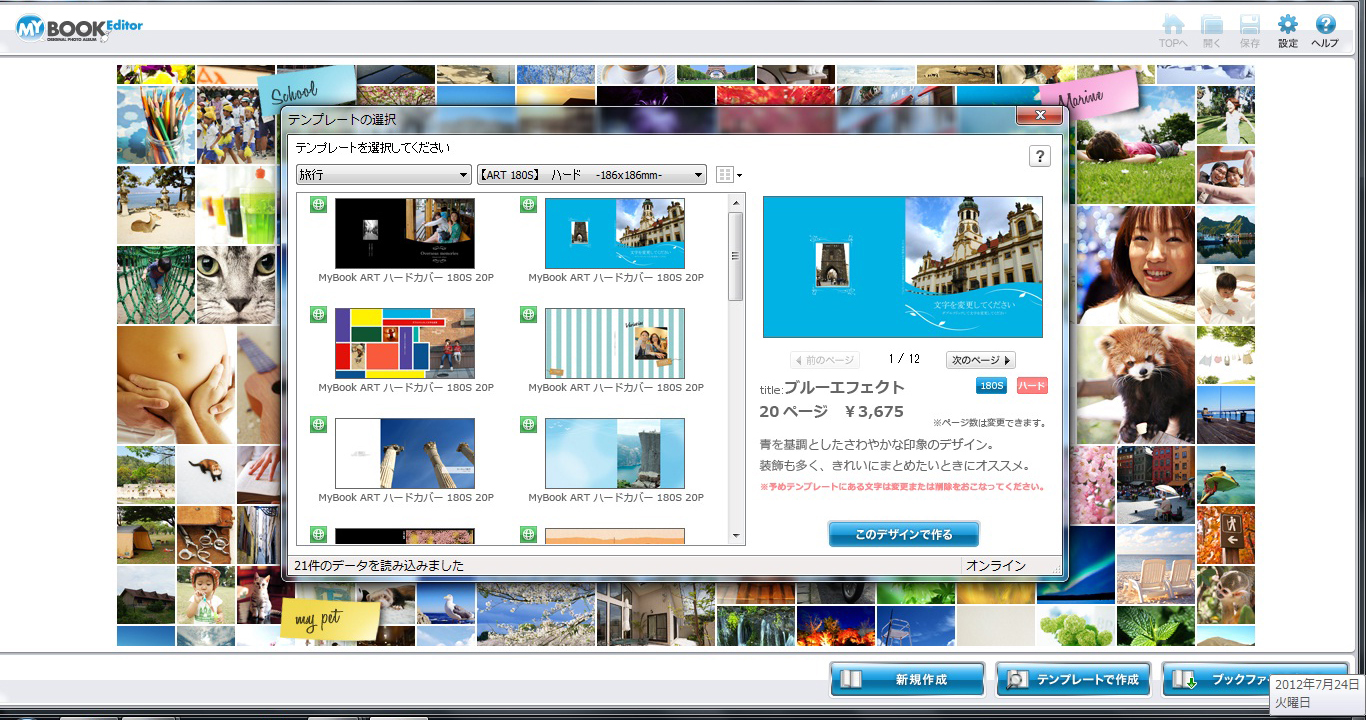Image resolution: width=1366 pixels, height=720 pixels.
Task: Open the help question mark icon
Action: pos(1325,26)
